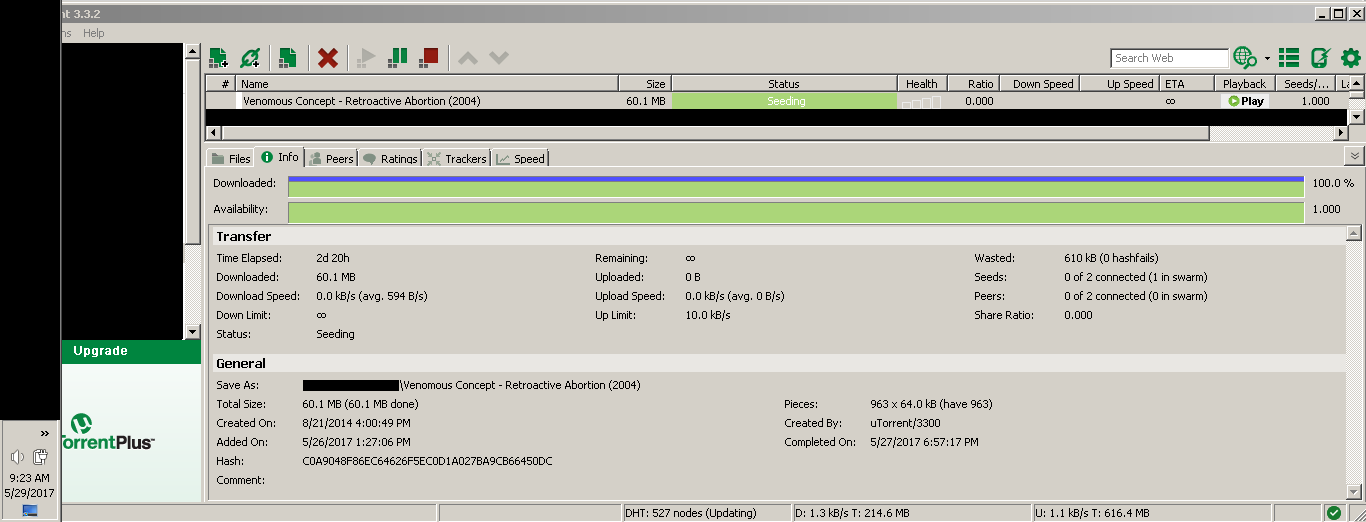Click the Info panel scroll up arrow
This screenshot has height=522, width=1366.
[1354, 233]
